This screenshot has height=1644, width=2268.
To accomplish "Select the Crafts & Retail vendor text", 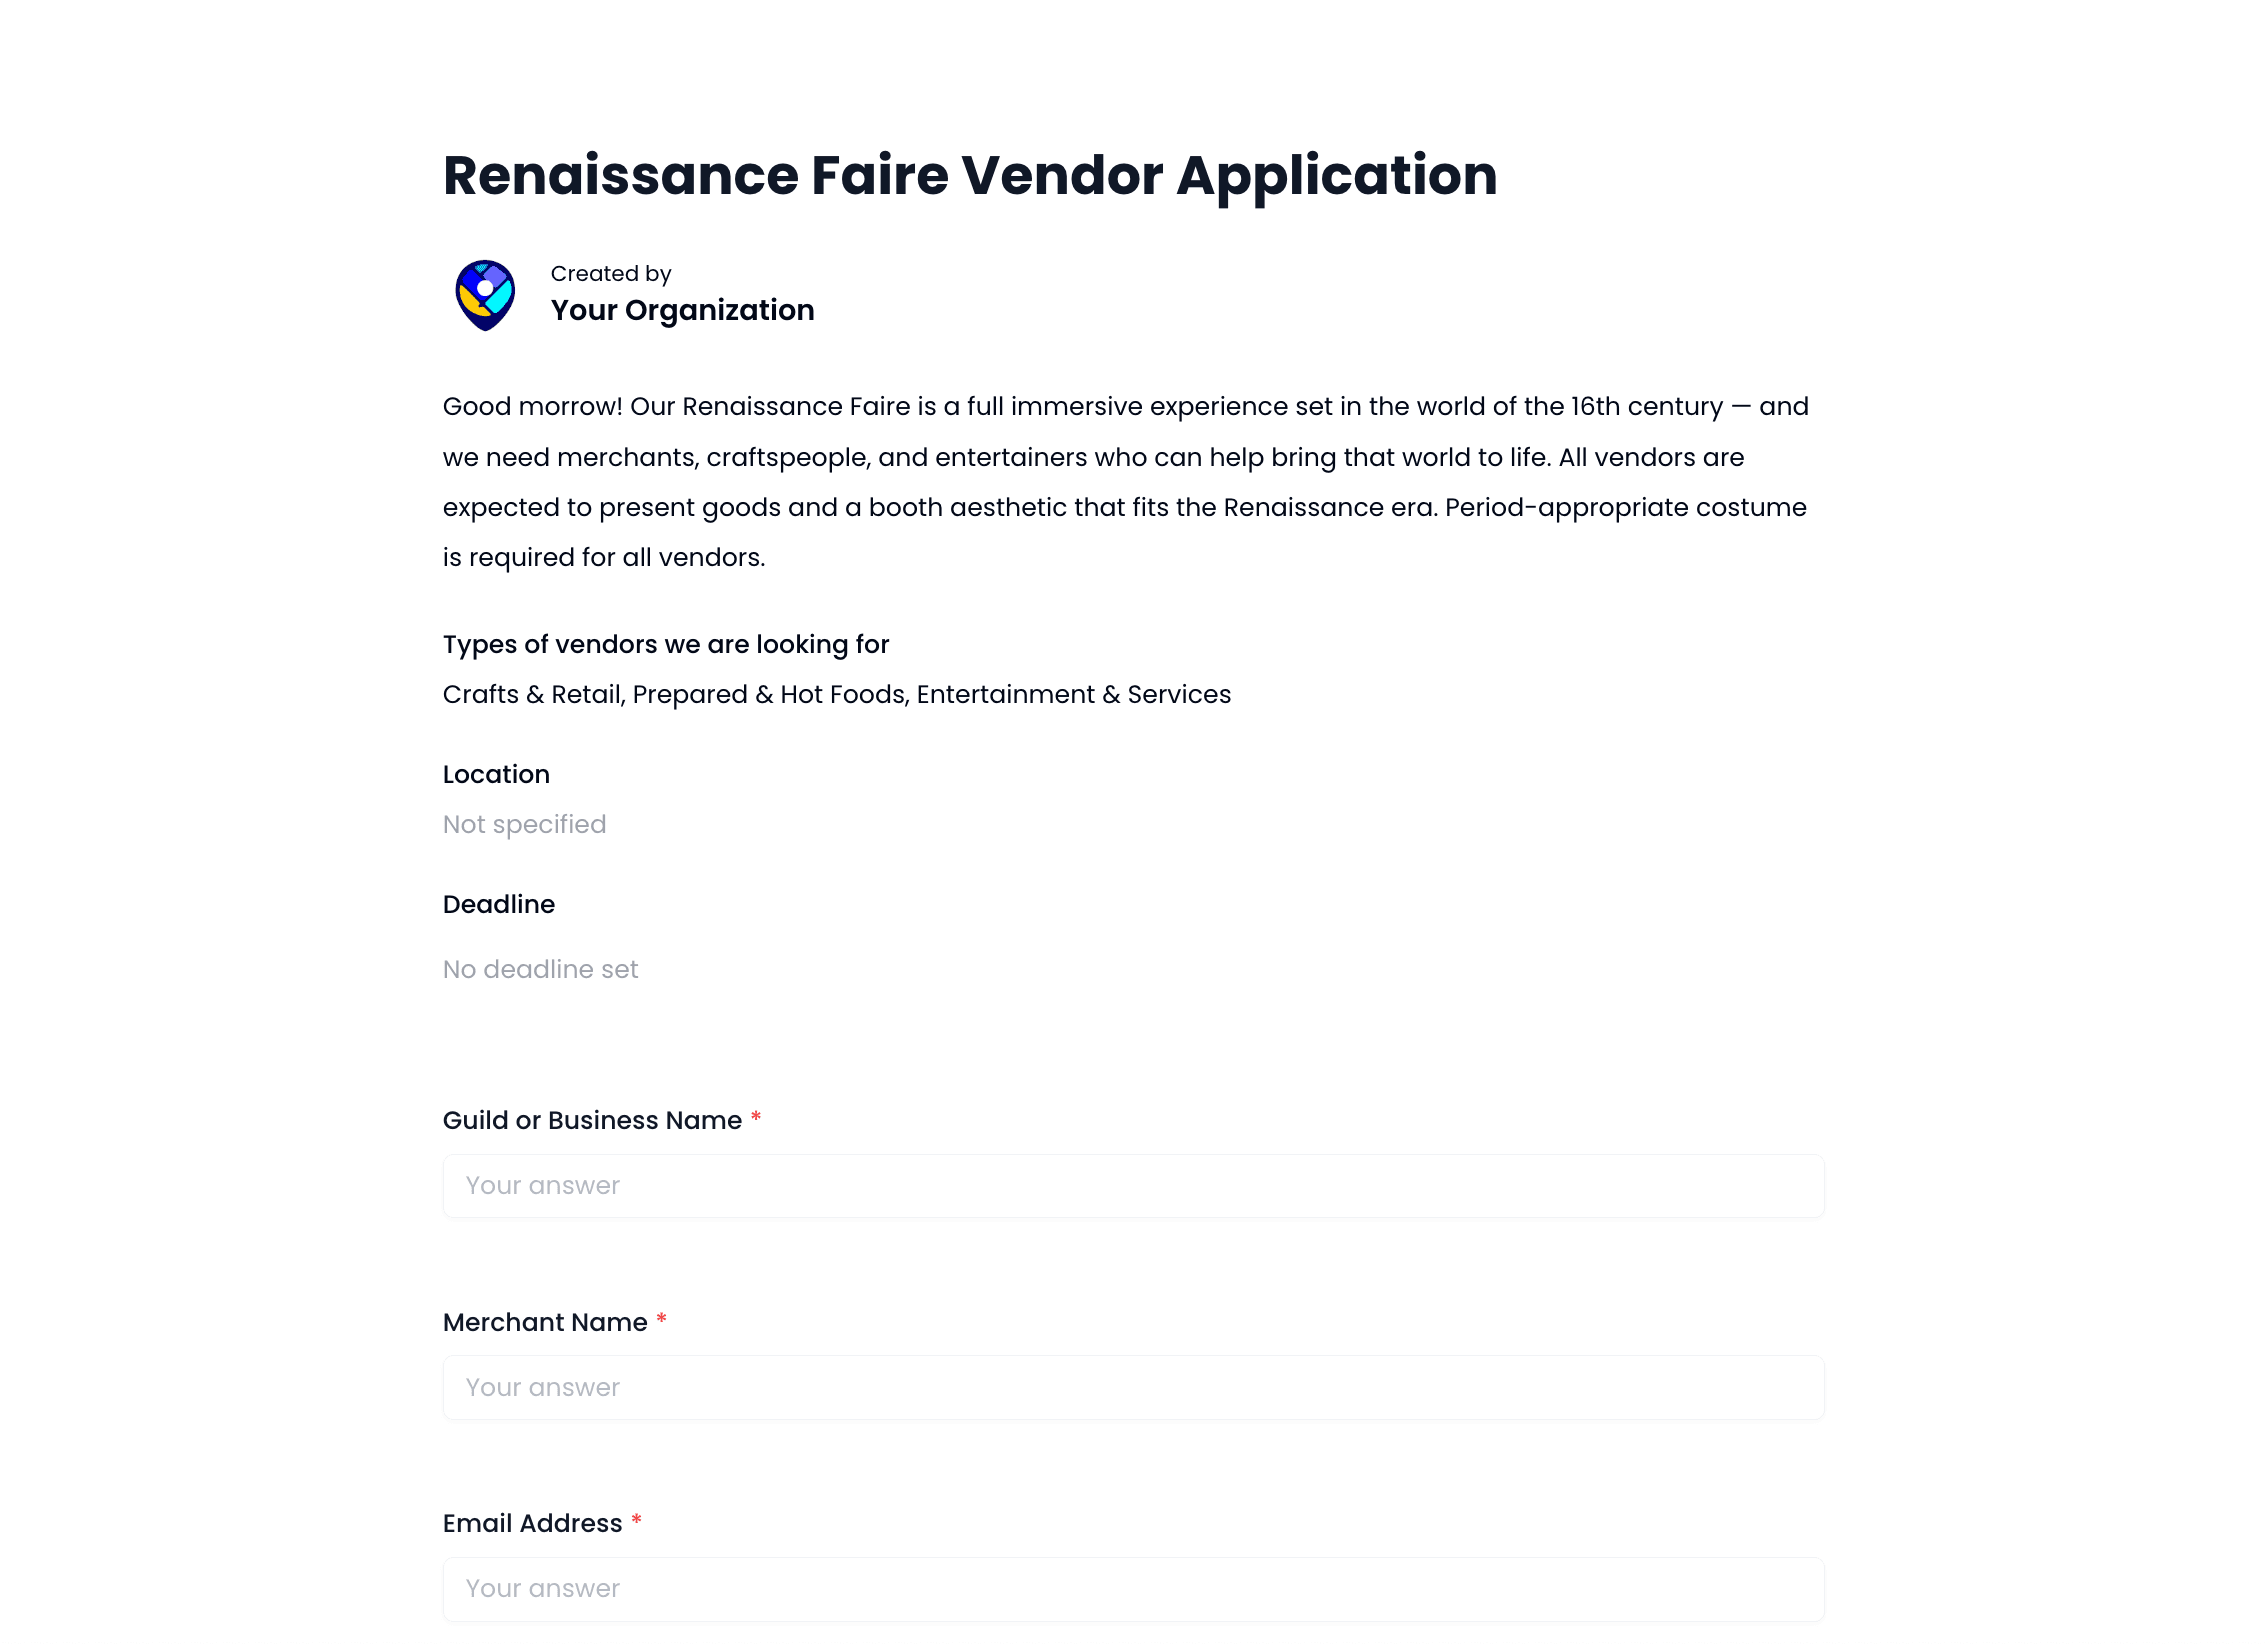I will coord(531,693).
